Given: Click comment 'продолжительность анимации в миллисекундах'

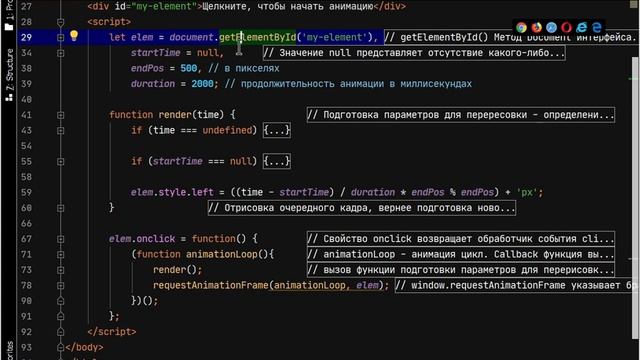Looking at the screenshot, I should pos(348,84).
